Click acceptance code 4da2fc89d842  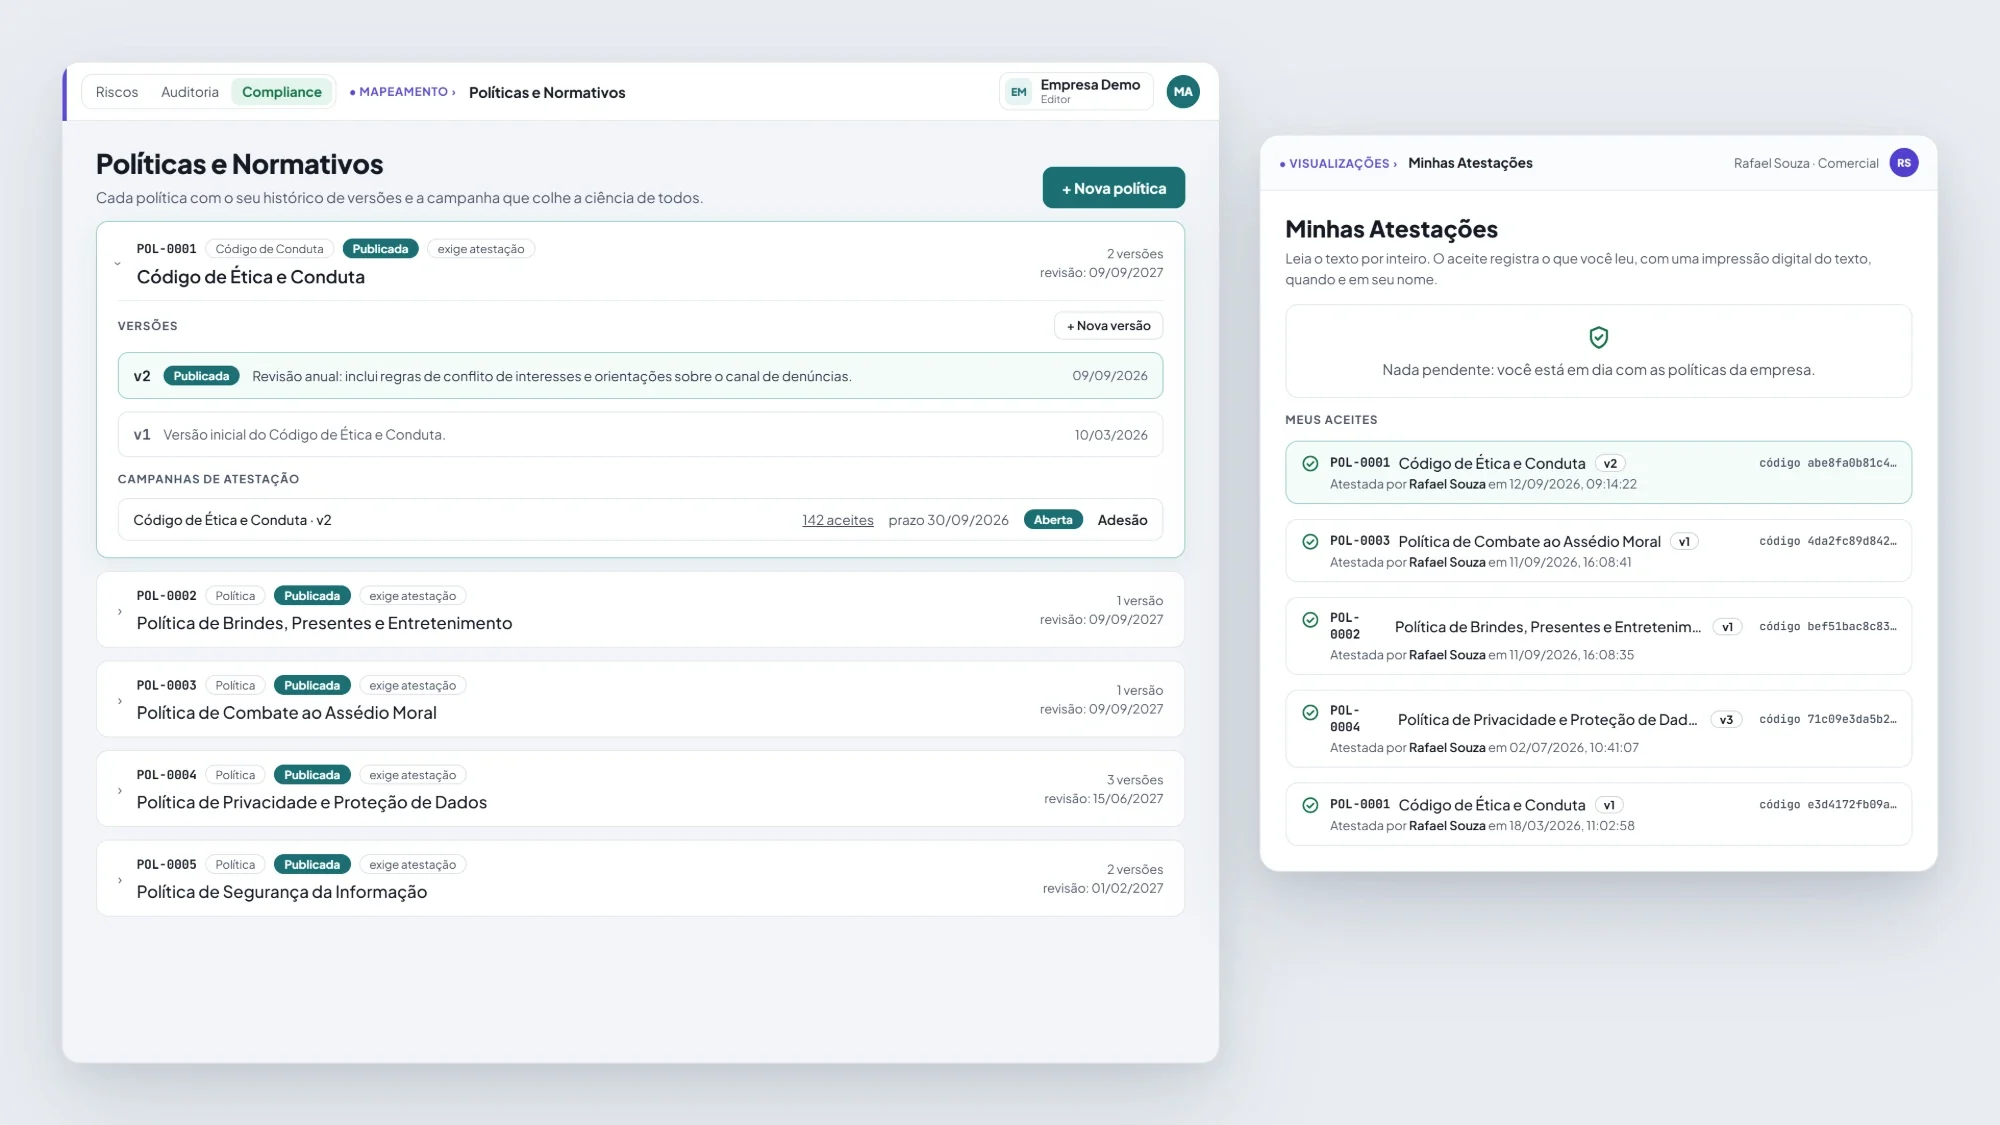(x=1827, y=542)
